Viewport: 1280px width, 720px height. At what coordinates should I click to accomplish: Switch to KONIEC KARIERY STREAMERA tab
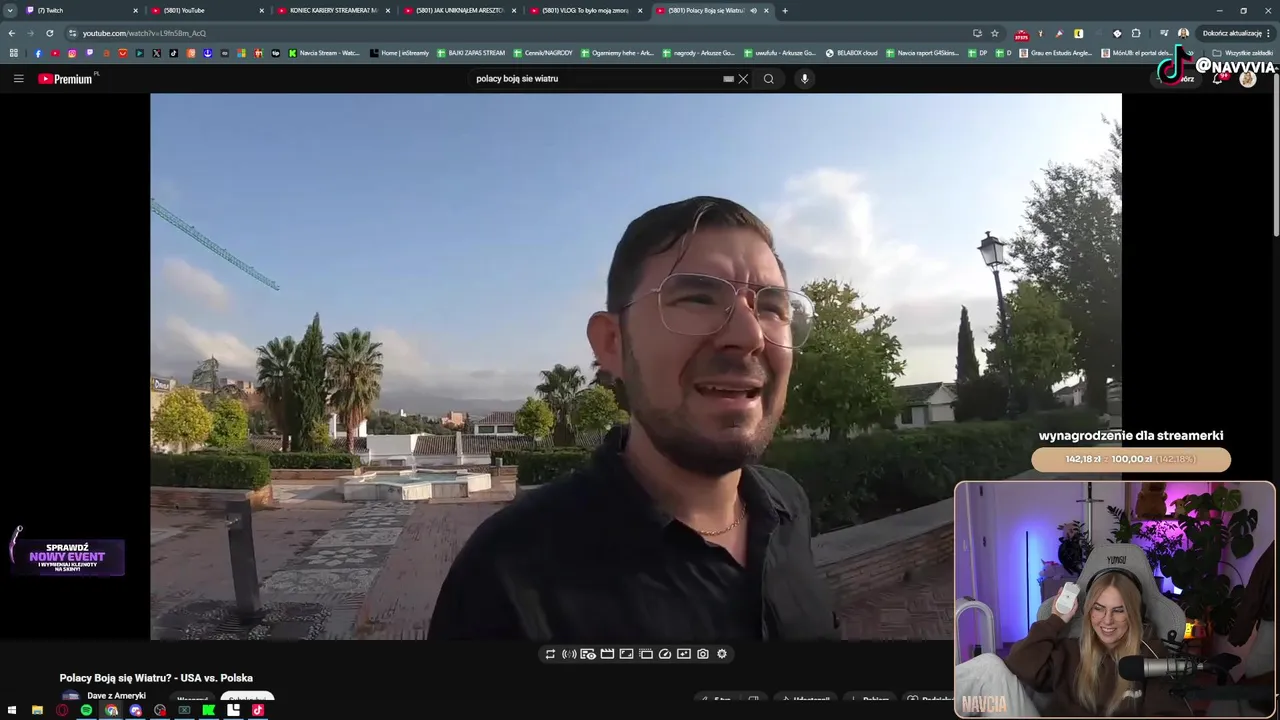[x=333, y=11]
